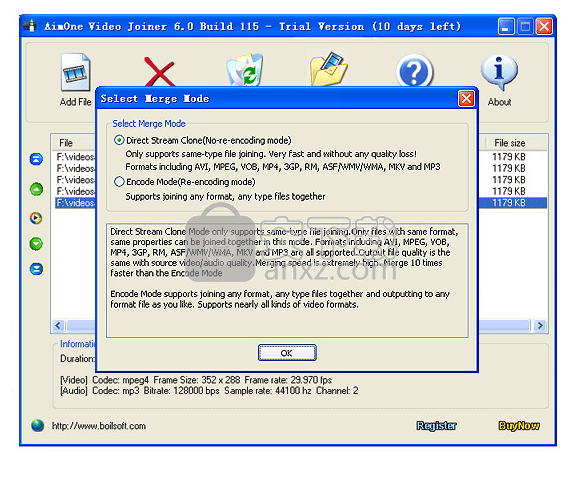
Task: Select the fourth F:\videos file row
Action: [75, 191]
